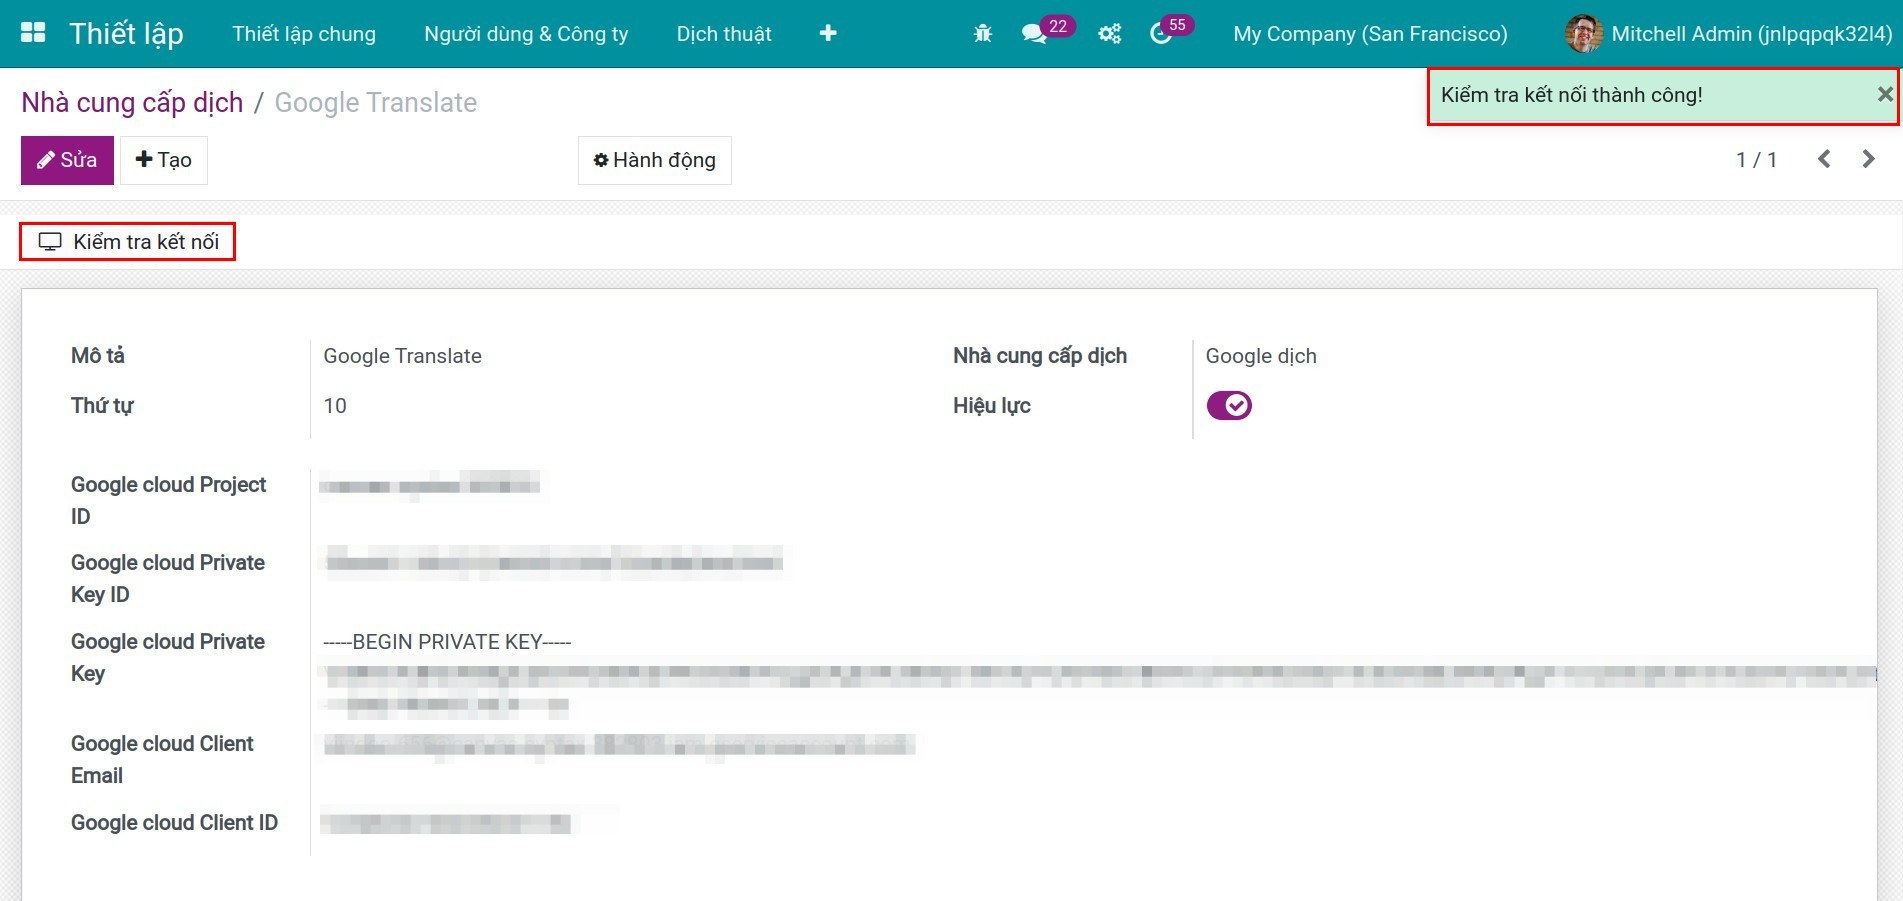This screenshot has height=901, width=1903.
Task: Open the Dịch thuật menu
Action: click(x=723, y=33)
